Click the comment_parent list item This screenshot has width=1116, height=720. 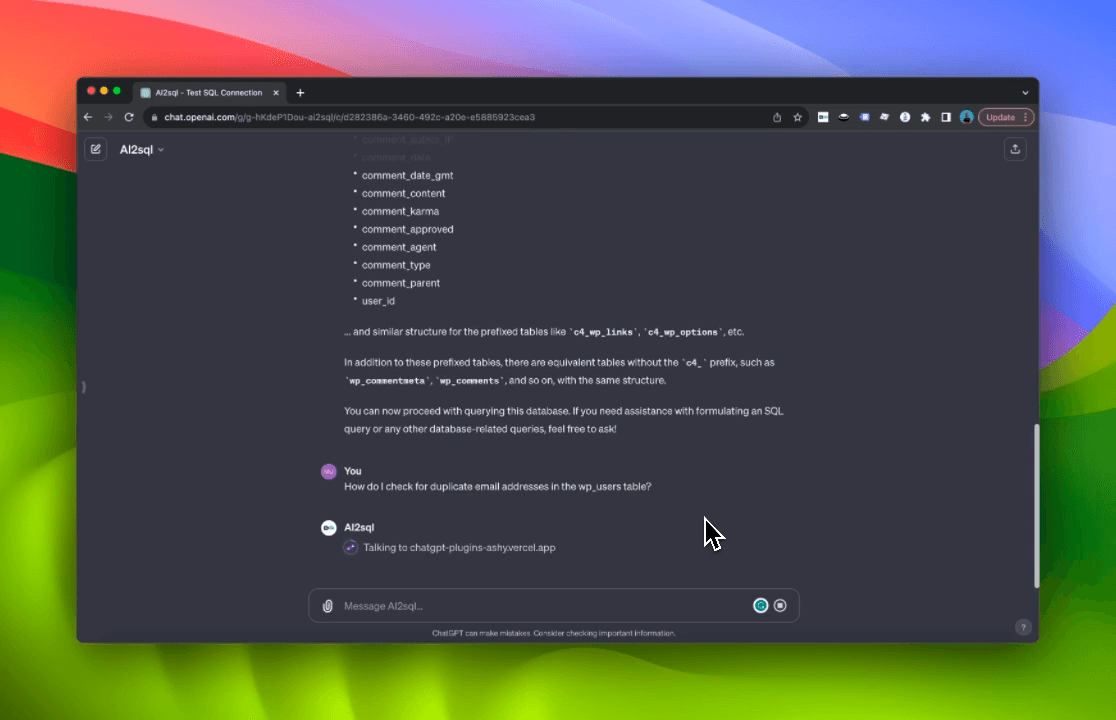pyautogui.click(x=401, y=282)
